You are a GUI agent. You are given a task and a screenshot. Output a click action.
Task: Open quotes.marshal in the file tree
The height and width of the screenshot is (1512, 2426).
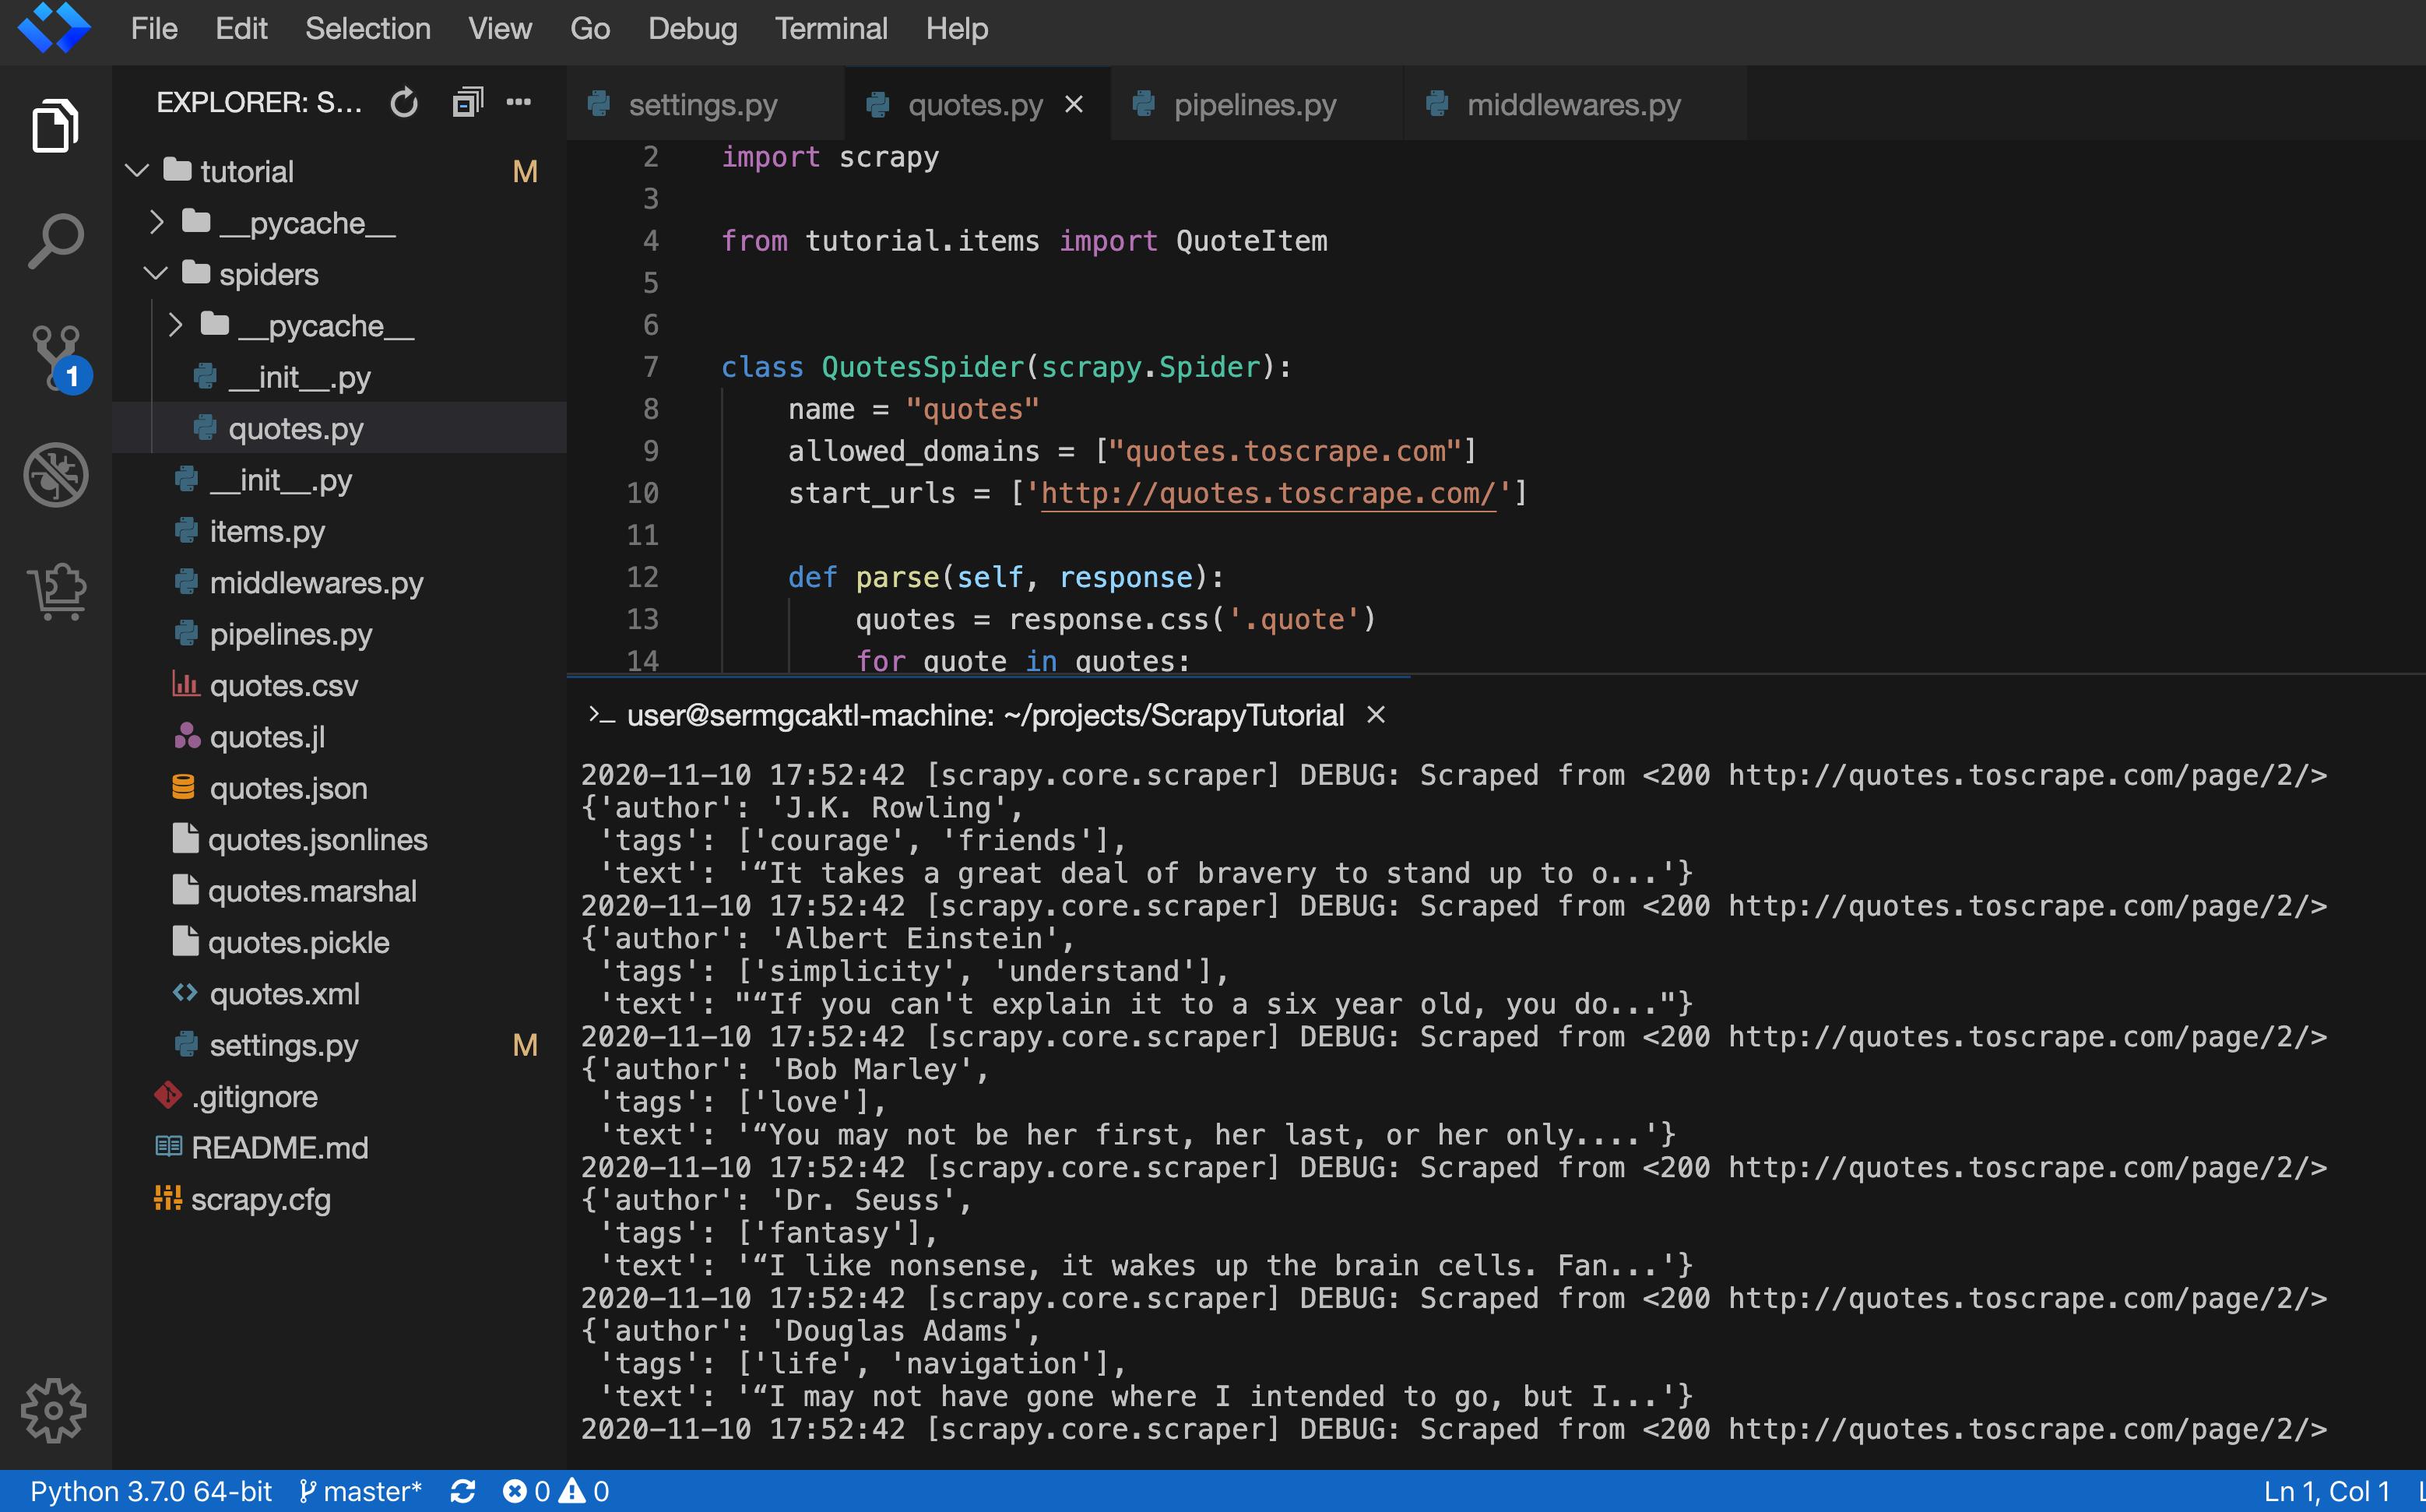pos(340,891)
